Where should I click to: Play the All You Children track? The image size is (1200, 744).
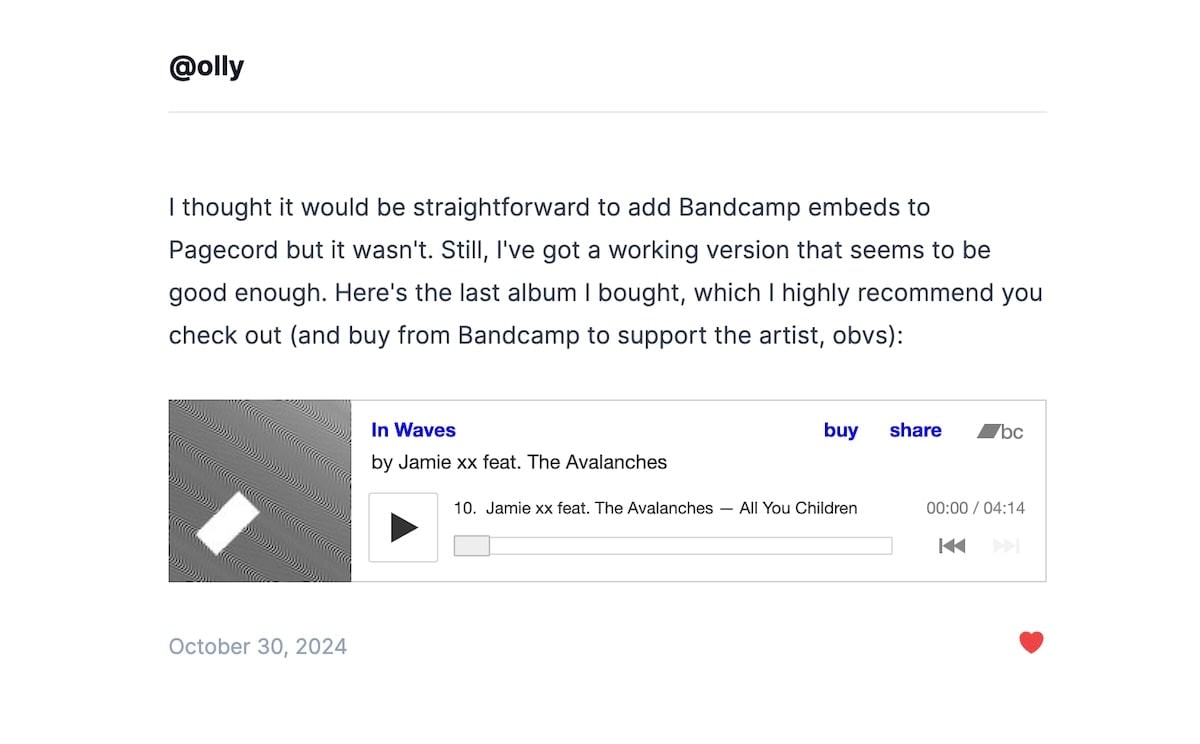[403, 527]
